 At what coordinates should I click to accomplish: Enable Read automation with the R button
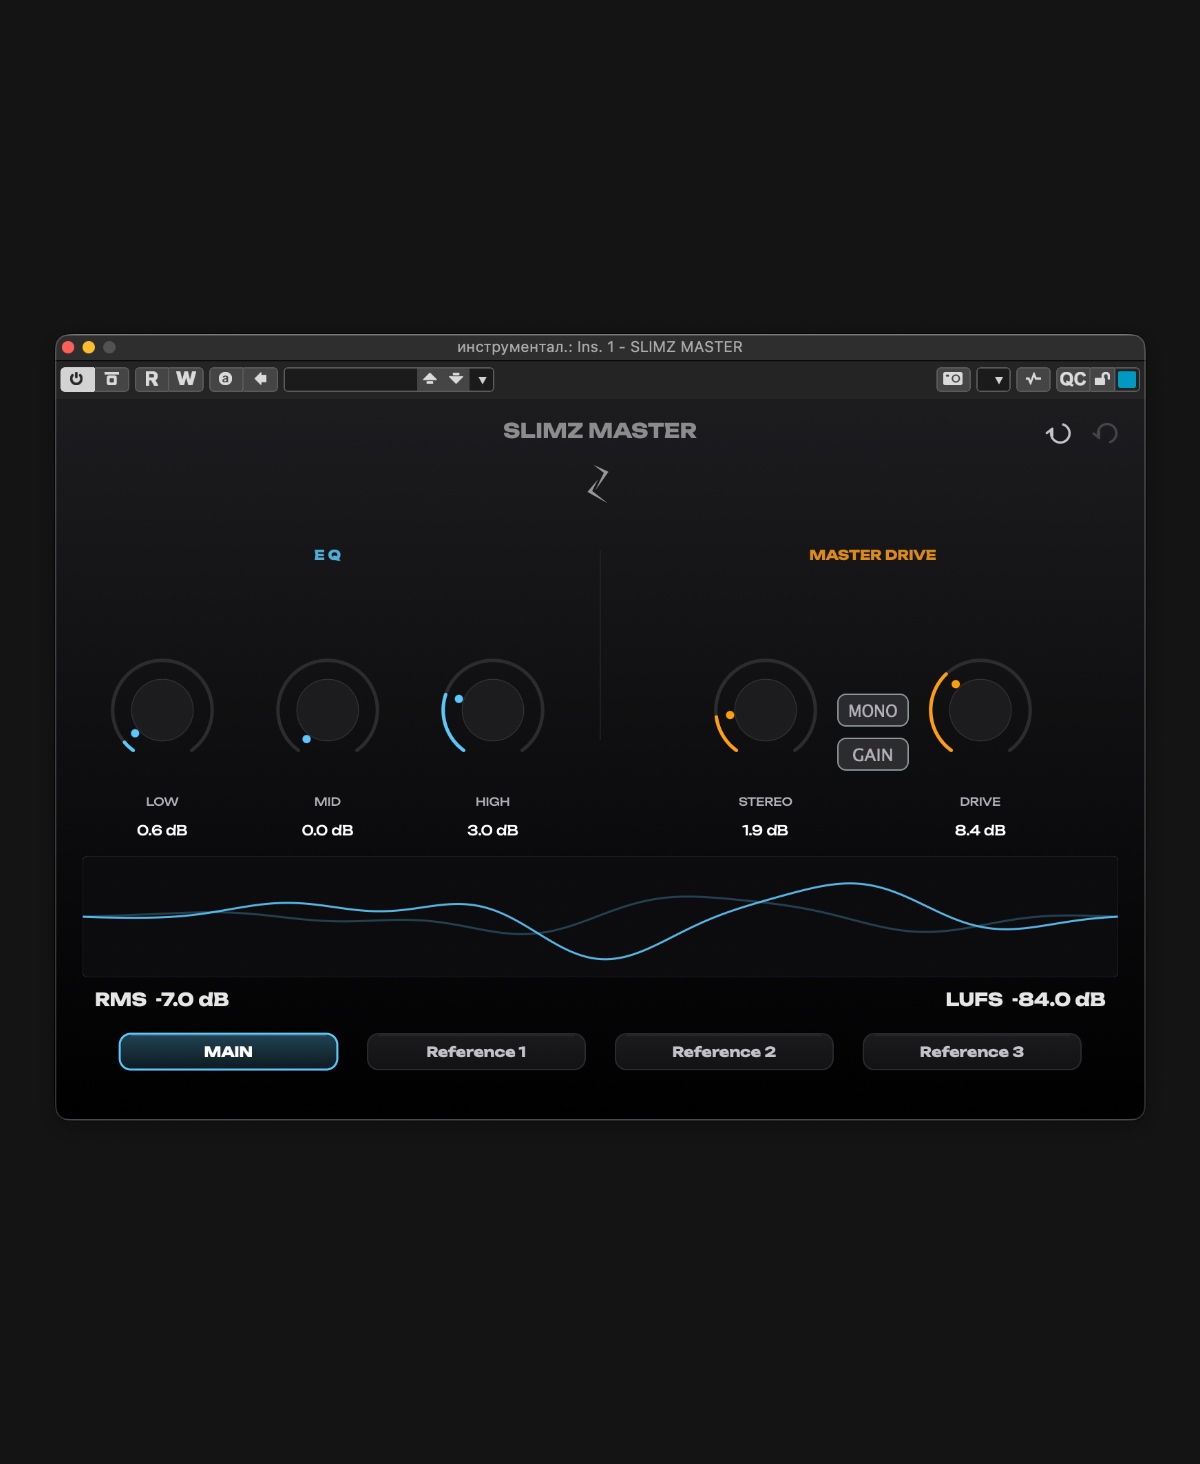152,379
